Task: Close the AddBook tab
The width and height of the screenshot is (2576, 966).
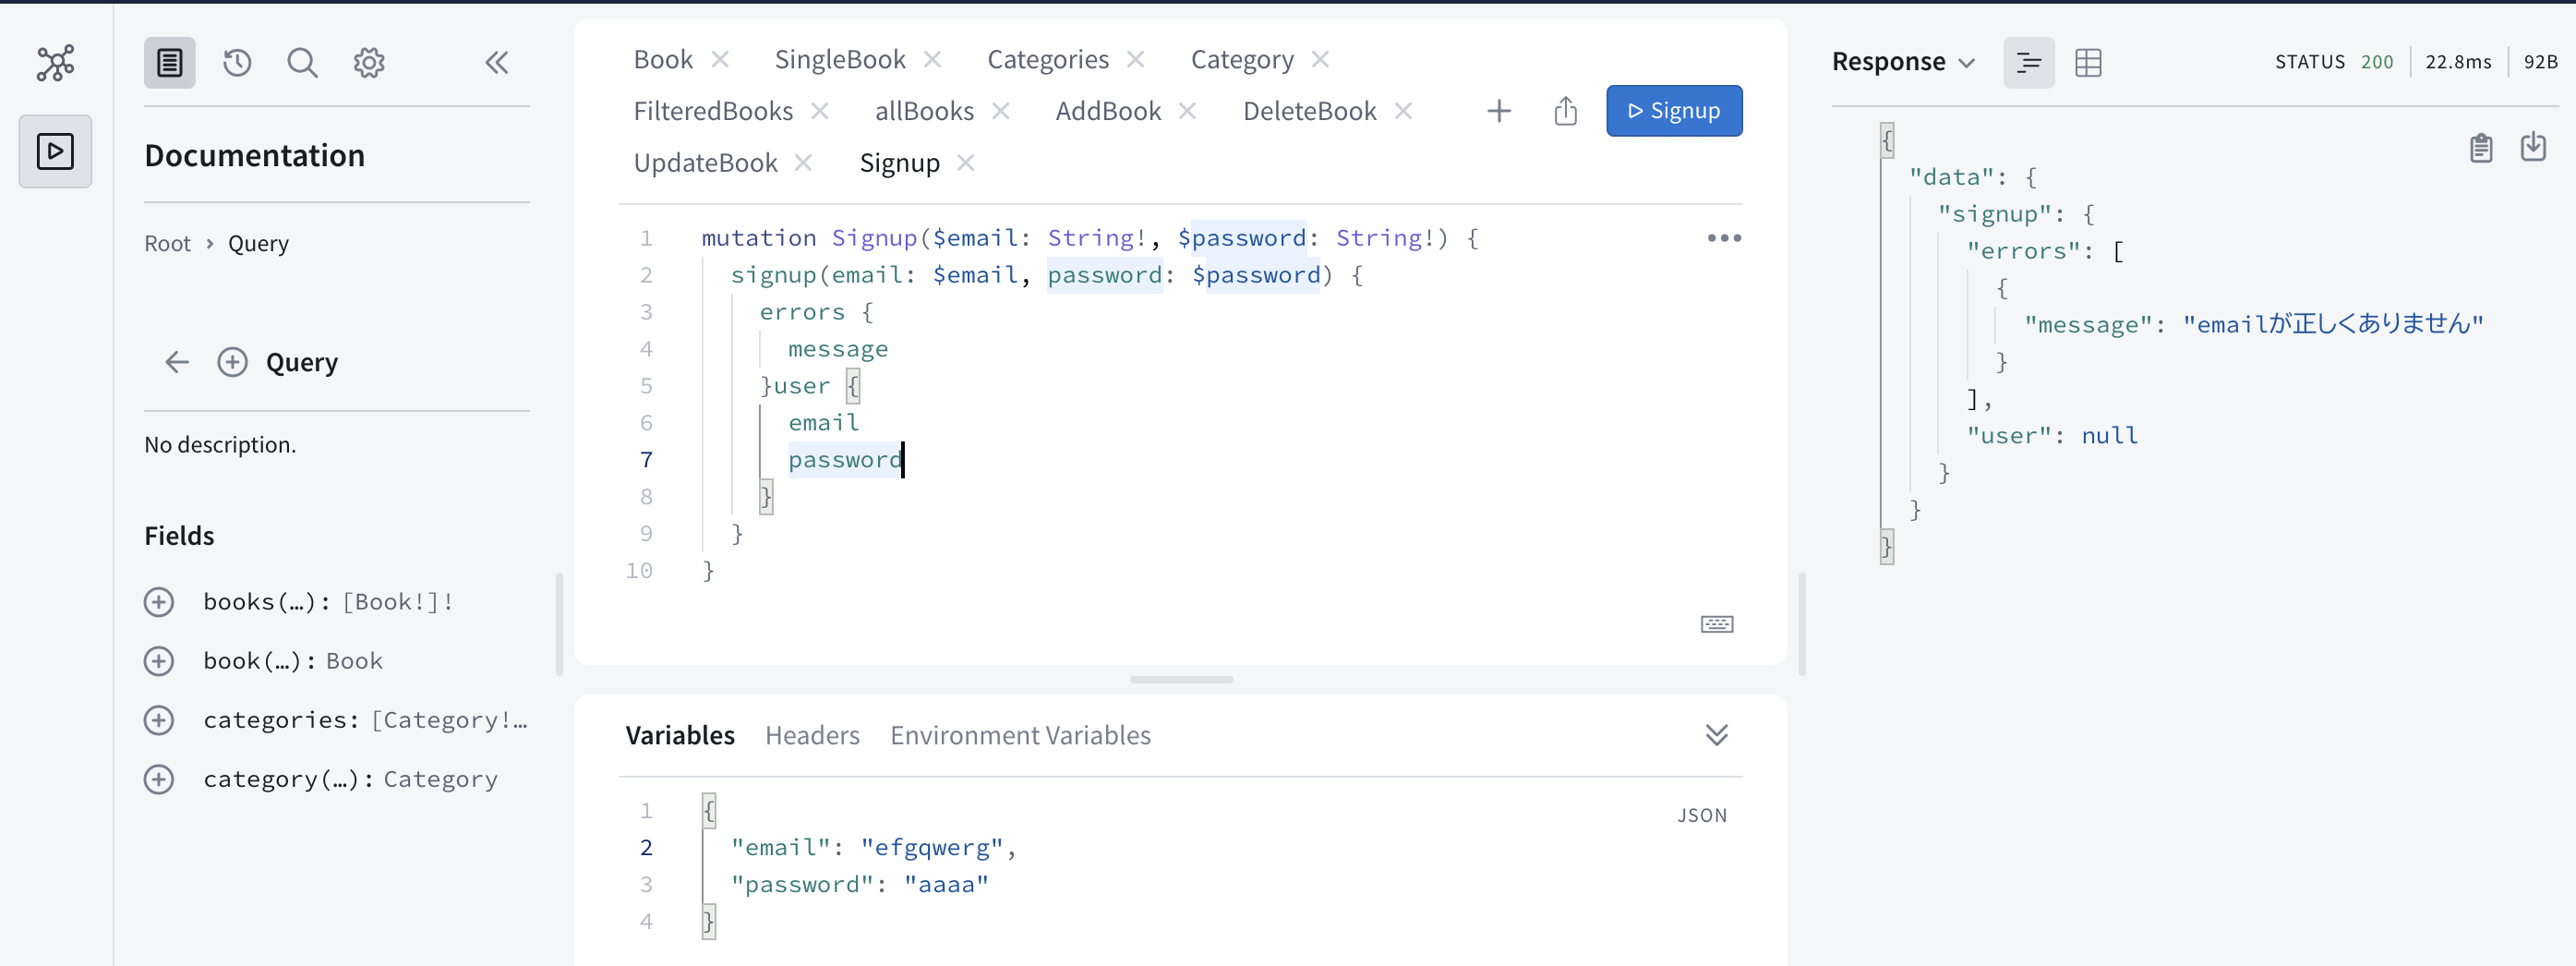Action: coord(1188,111)
